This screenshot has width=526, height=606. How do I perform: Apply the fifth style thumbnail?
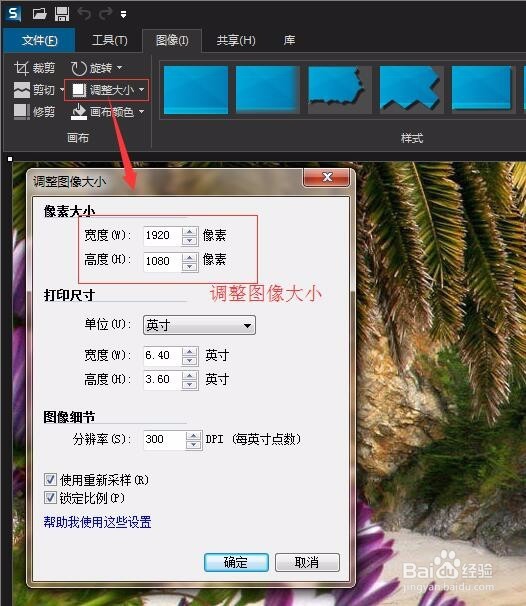point(483,90)
